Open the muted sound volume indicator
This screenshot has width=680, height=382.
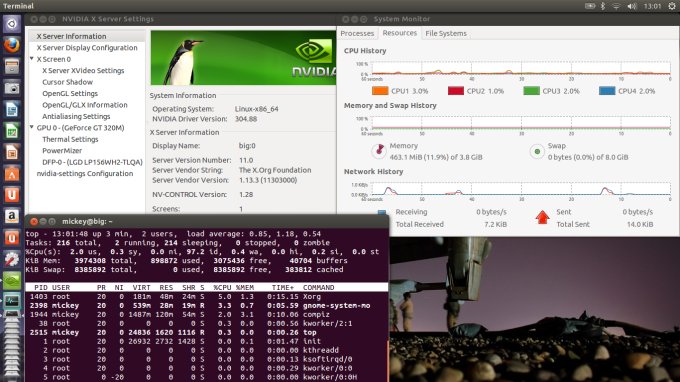[632, 6]
